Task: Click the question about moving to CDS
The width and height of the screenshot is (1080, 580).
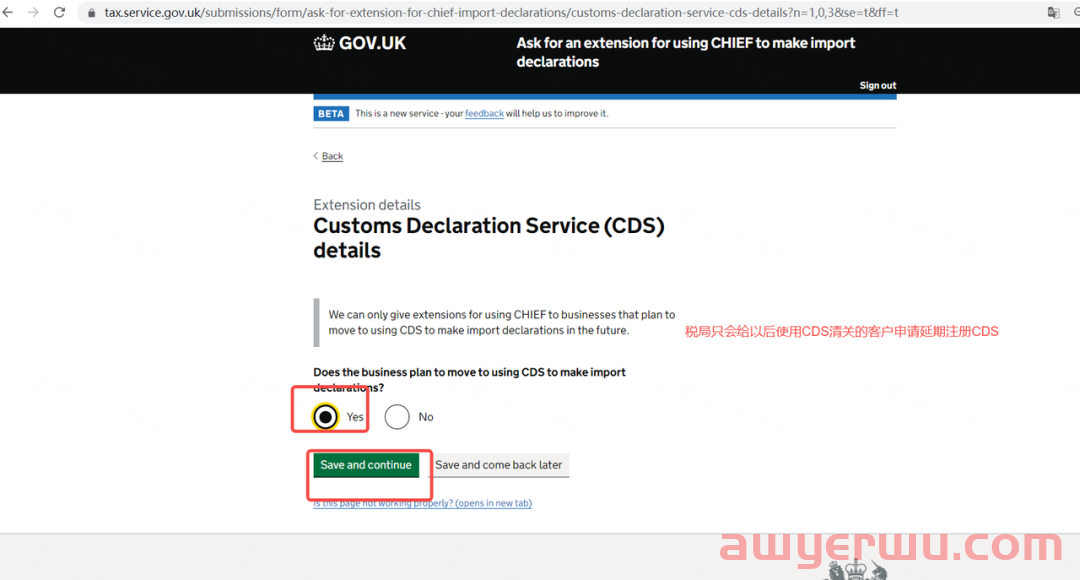Action: [x=470, y=380]
